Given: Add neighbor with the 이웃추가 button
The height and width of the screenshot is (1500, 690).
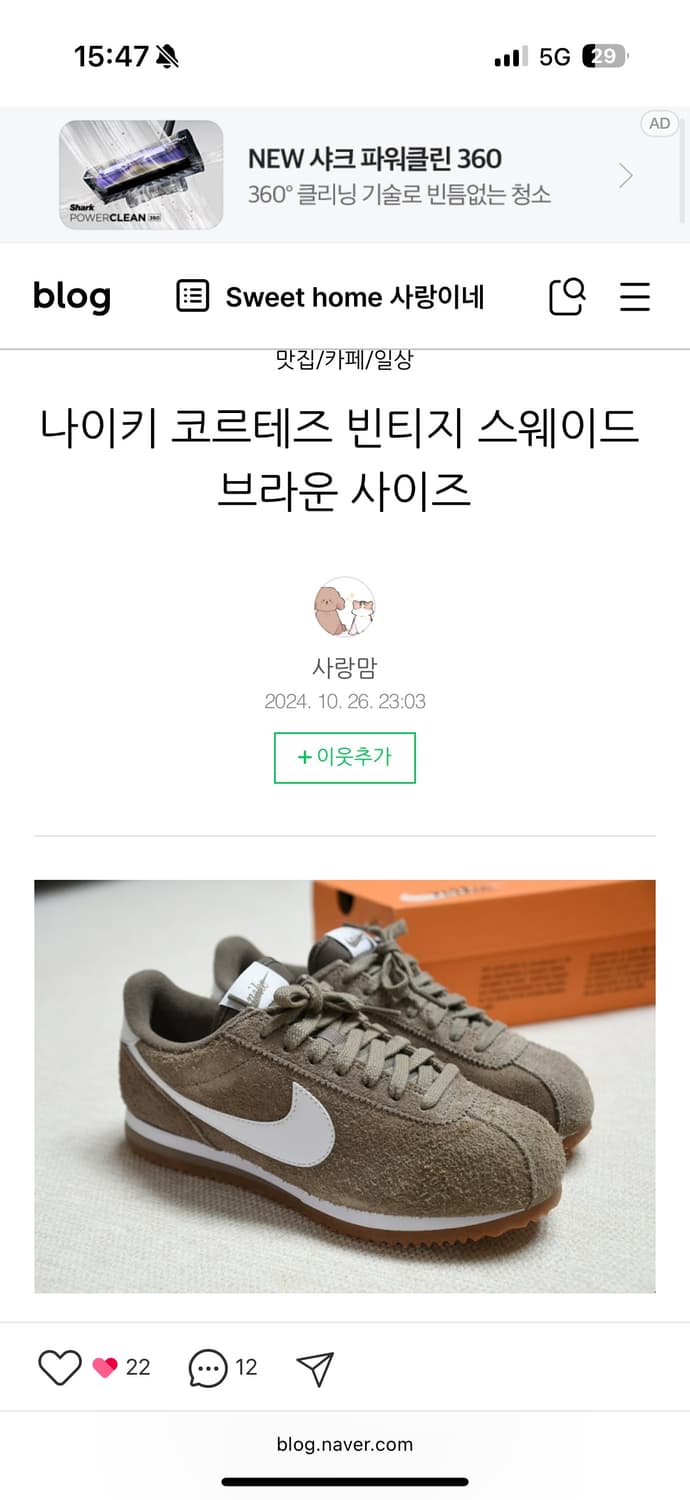Looking at the screenshot, I should (x=345, y=758).
